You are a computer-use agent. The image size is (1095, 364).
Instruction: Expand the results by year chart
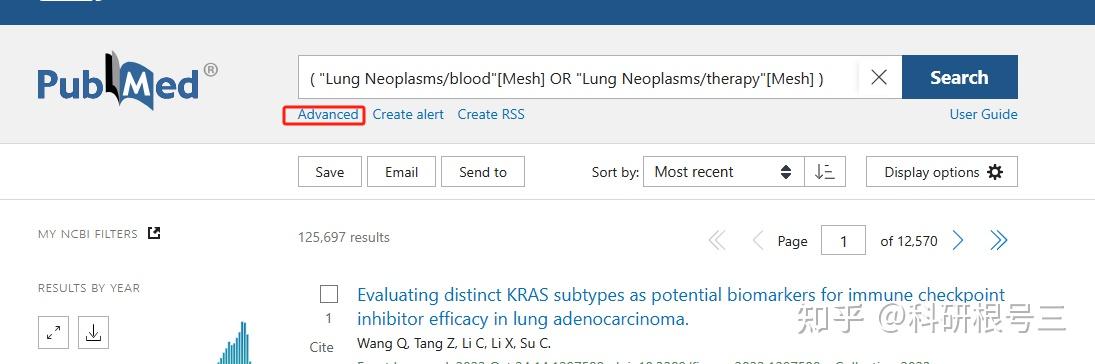click(x=53, y=333)
